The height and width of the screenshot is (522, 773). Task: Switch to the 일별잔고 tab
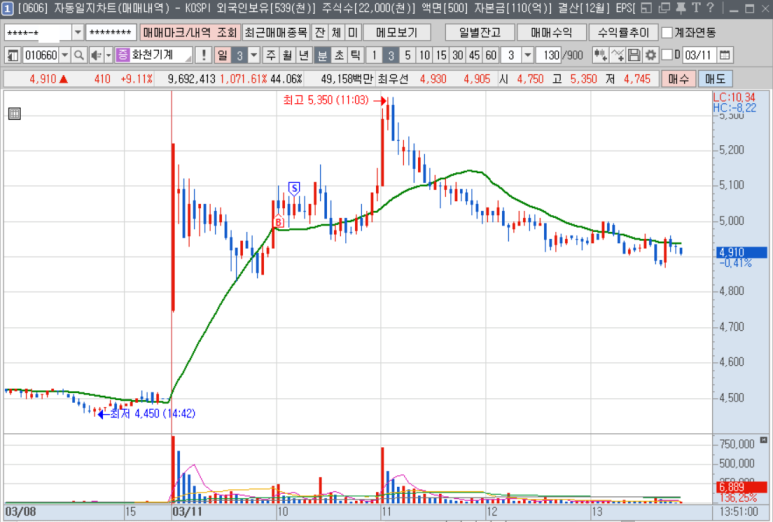click(x=479, y=32)
